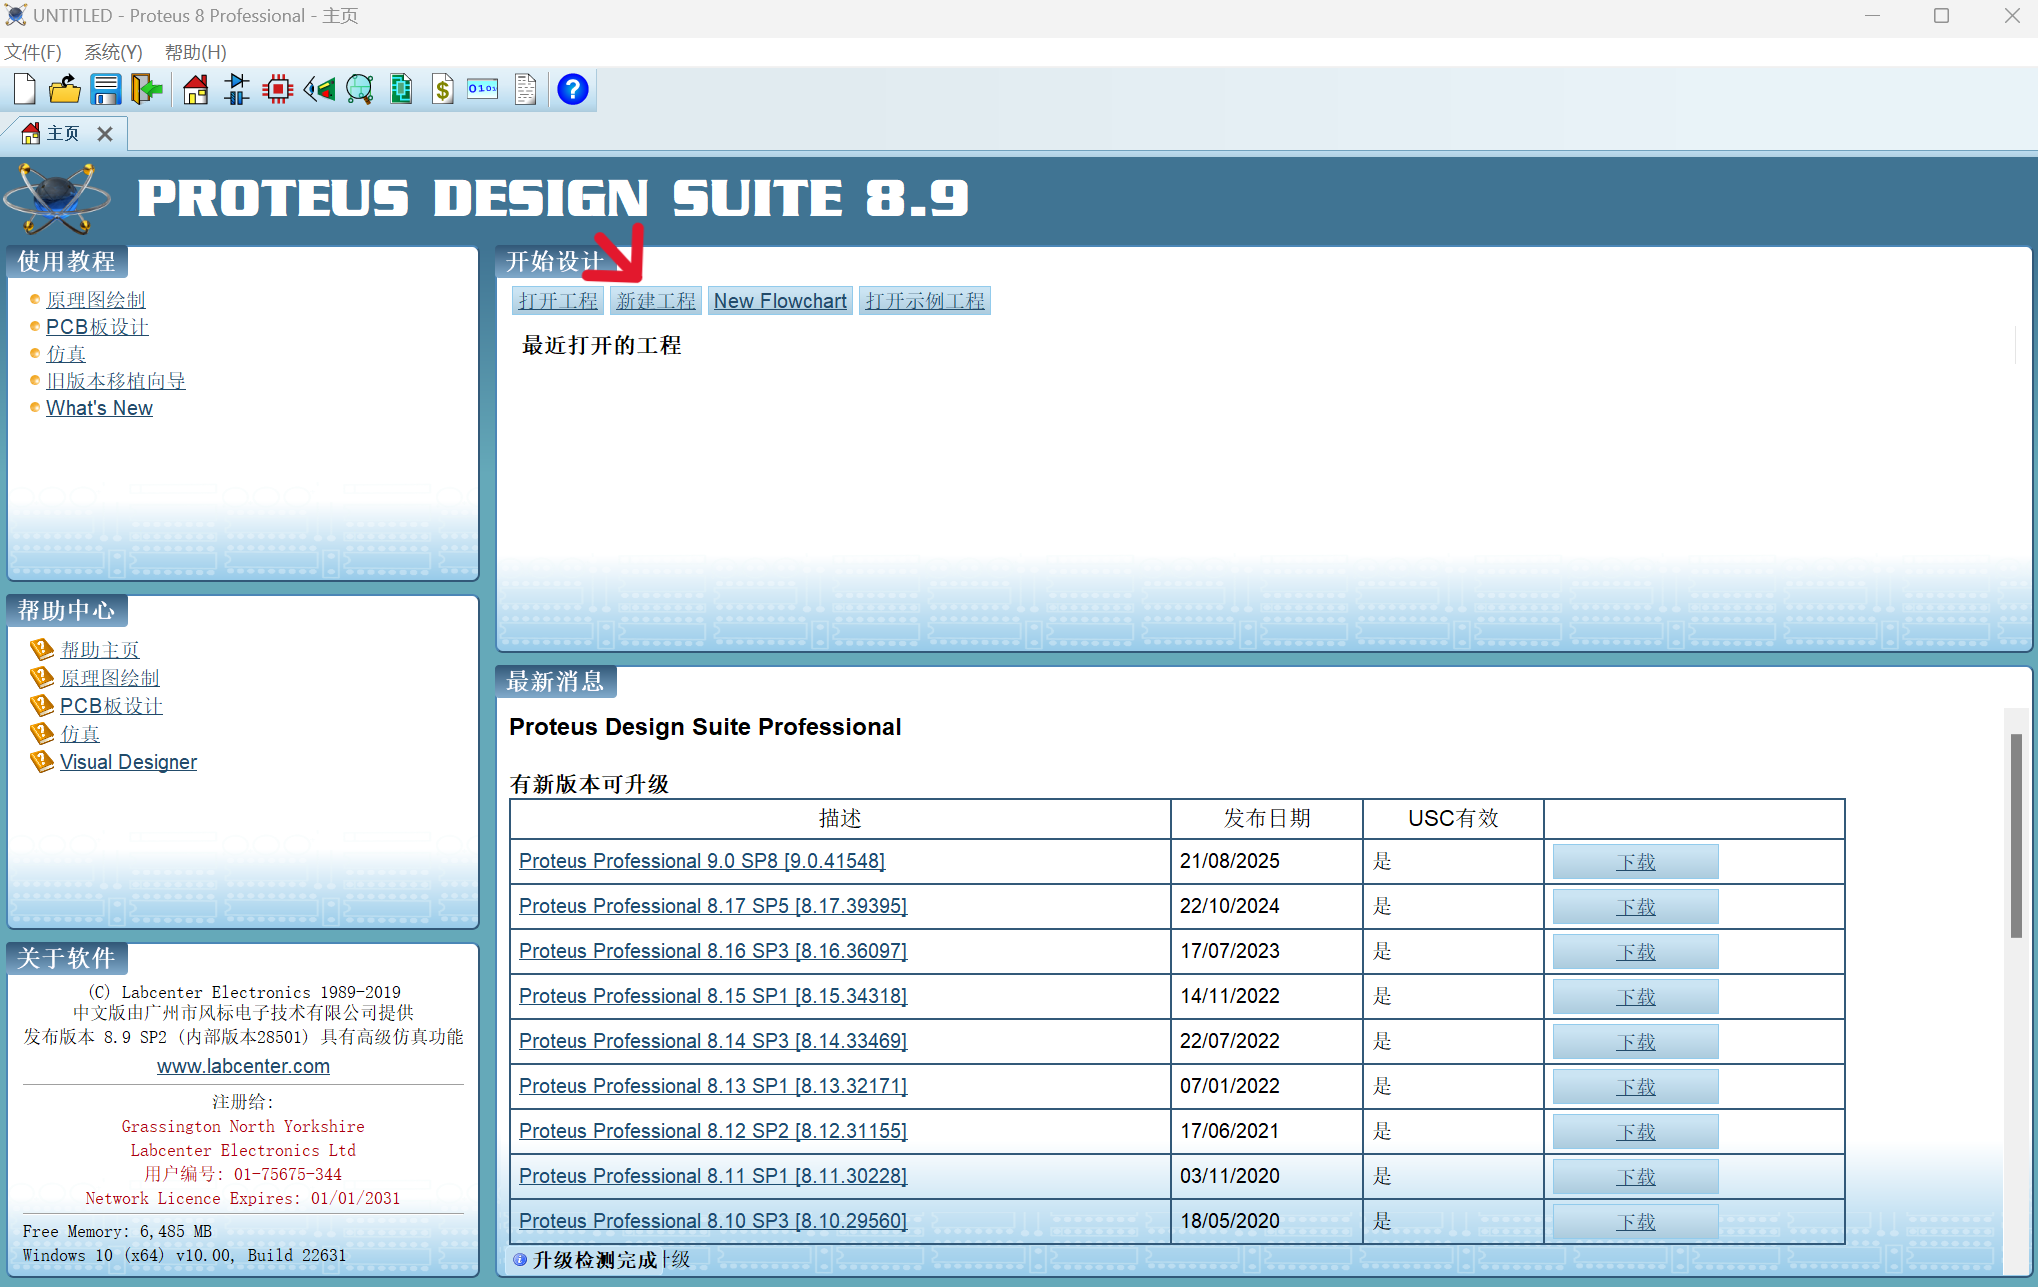This screenshot has height=1287, width=2038.
Task: Click the date 21/08/2025 in the table
Action: click(1229, 861)
